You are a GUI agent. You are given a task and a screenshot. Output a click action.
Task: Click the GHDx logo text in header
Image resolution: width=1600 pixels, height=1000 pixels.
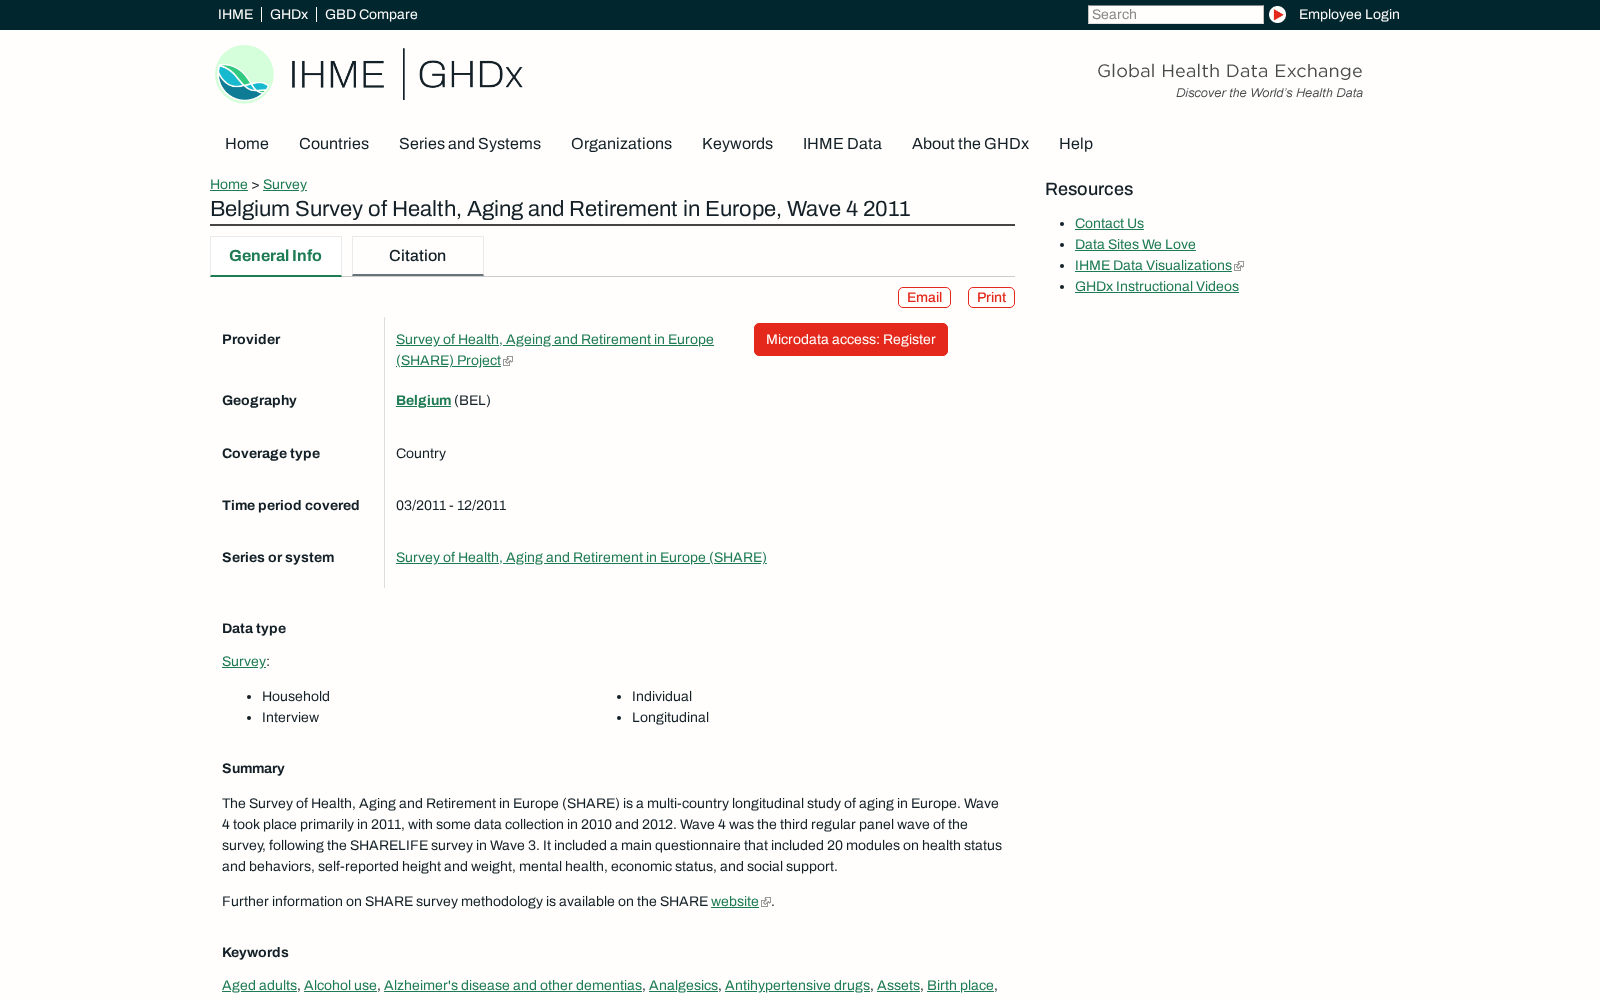point(470,75)
